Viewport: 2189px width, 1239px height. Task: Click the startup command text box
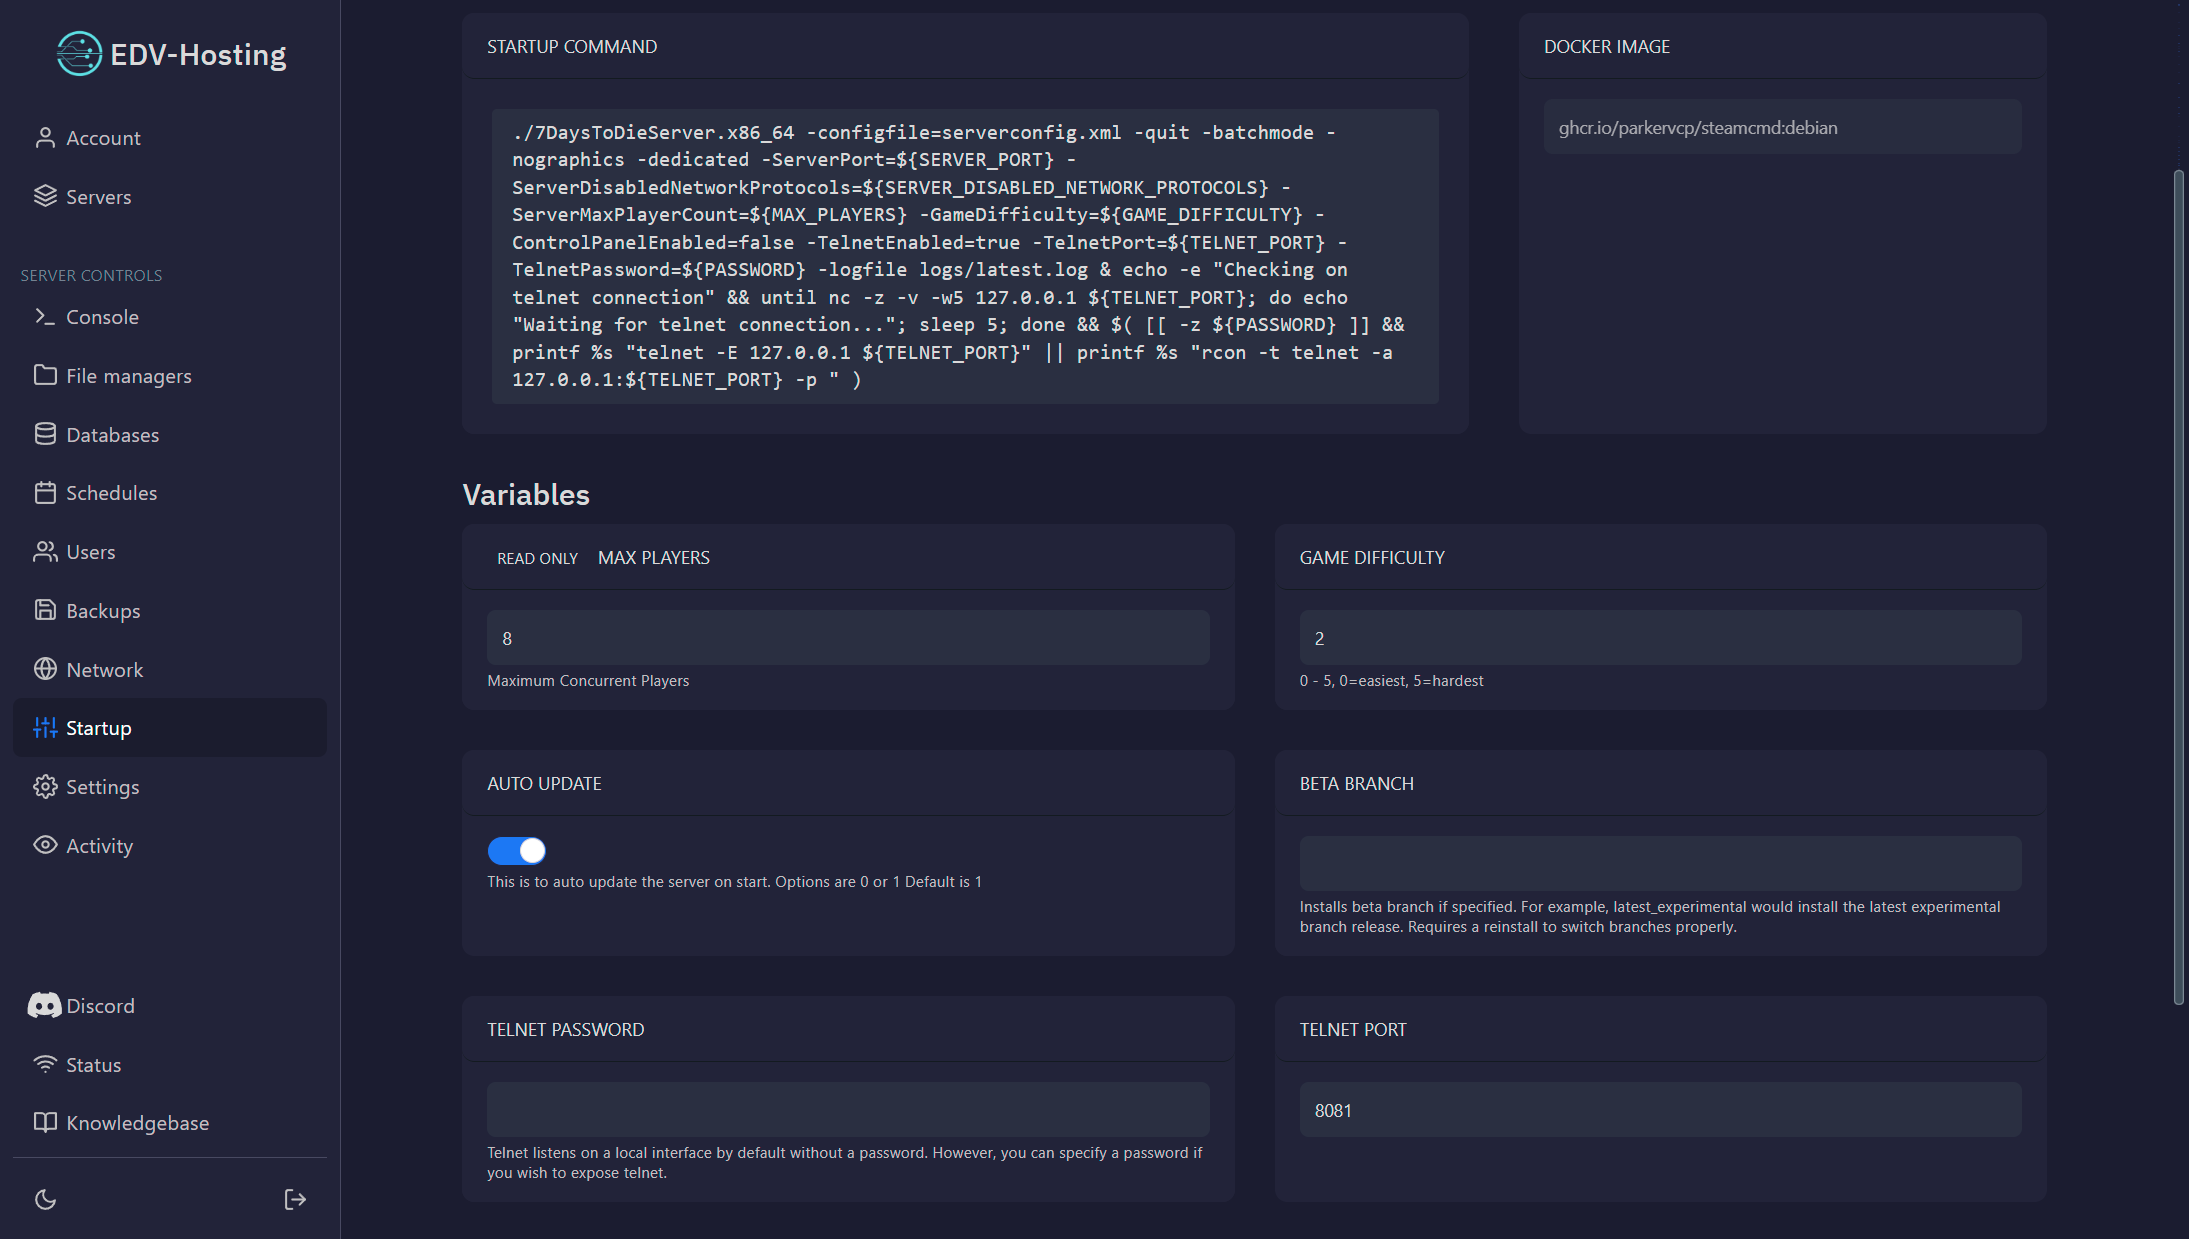point(965,256)
